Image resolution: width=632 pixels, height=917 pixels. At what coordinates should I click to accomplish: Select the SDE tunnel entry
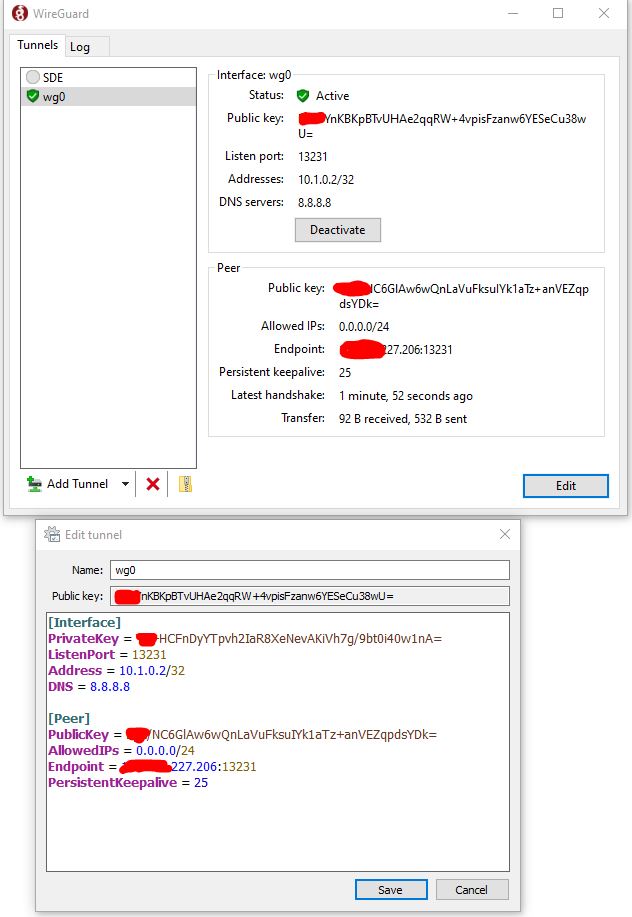click(x=108, y=77)
